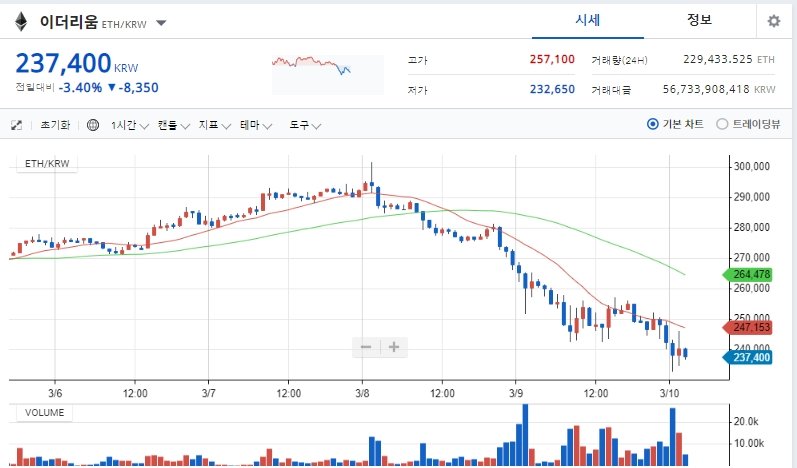Select the 트레이딩뷰 radio option
797x468 pixels.
pos(748,124)
